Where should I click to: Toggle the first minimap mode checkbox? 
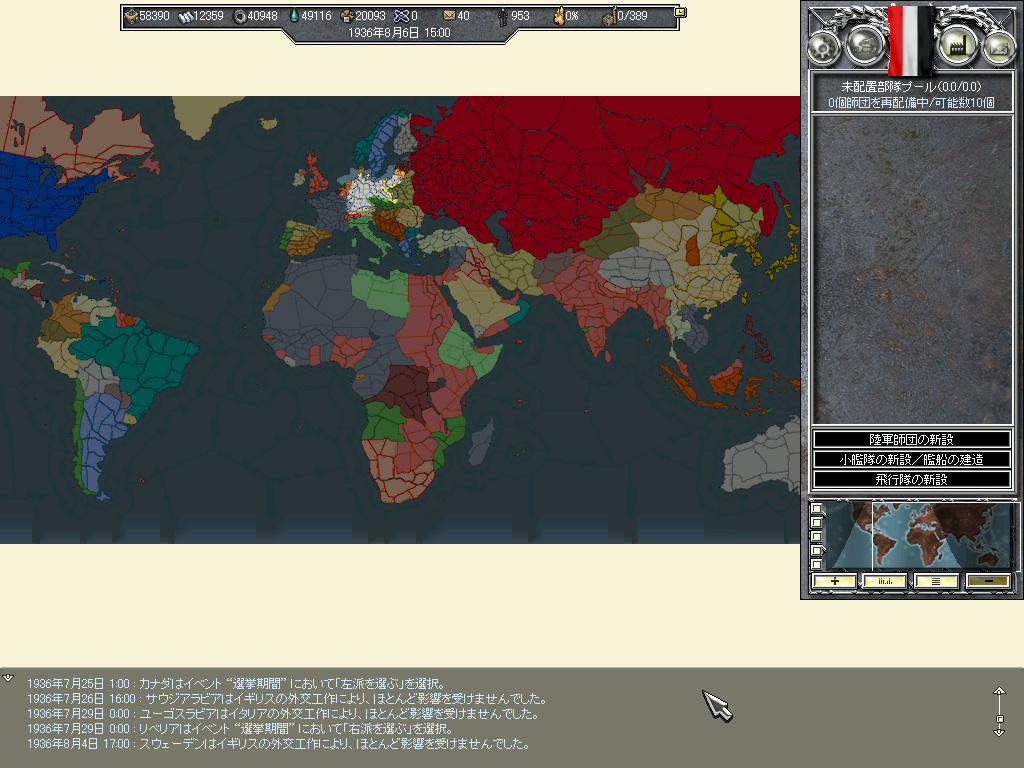click(816, 508)
